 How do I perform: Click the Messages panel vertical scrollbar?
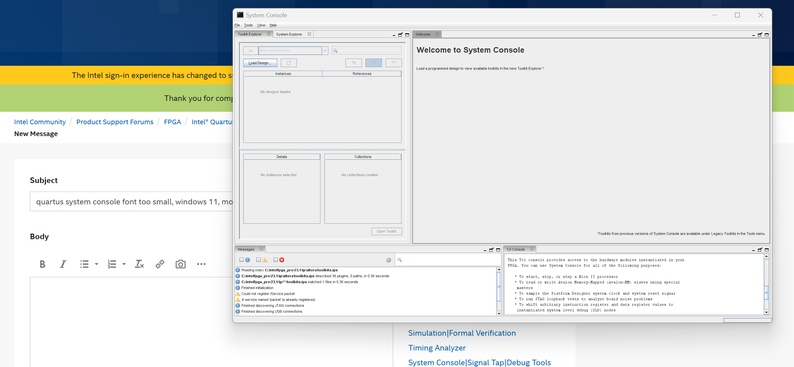tap(499, 291)
